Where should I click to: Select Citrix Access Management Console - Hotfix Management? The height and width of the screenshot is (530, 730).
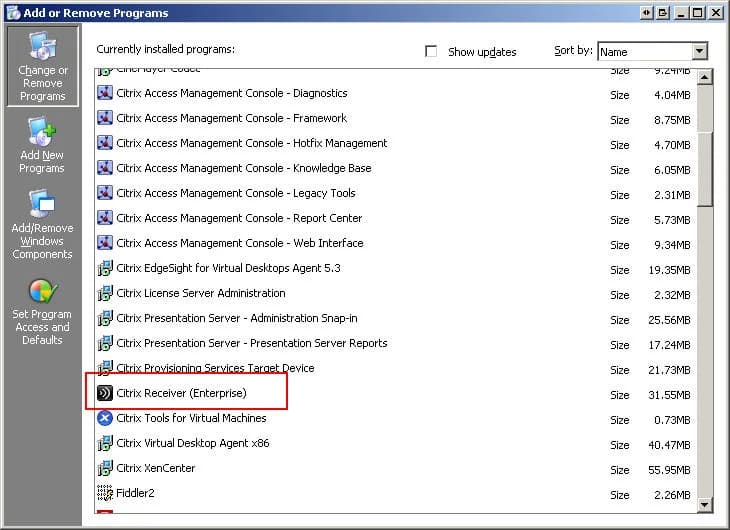click(x=252, y=143)
